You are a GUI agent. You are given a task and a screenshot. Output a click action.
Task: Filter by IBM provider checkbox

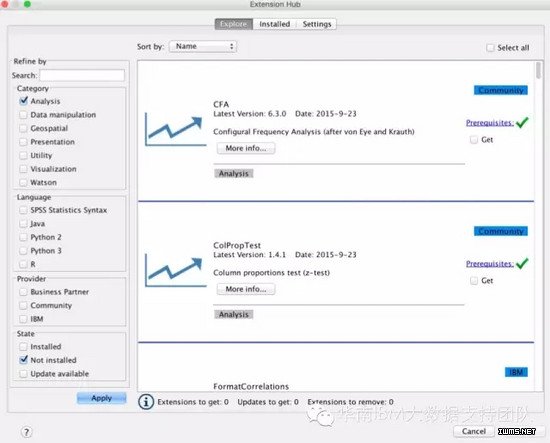click(23, 319)
